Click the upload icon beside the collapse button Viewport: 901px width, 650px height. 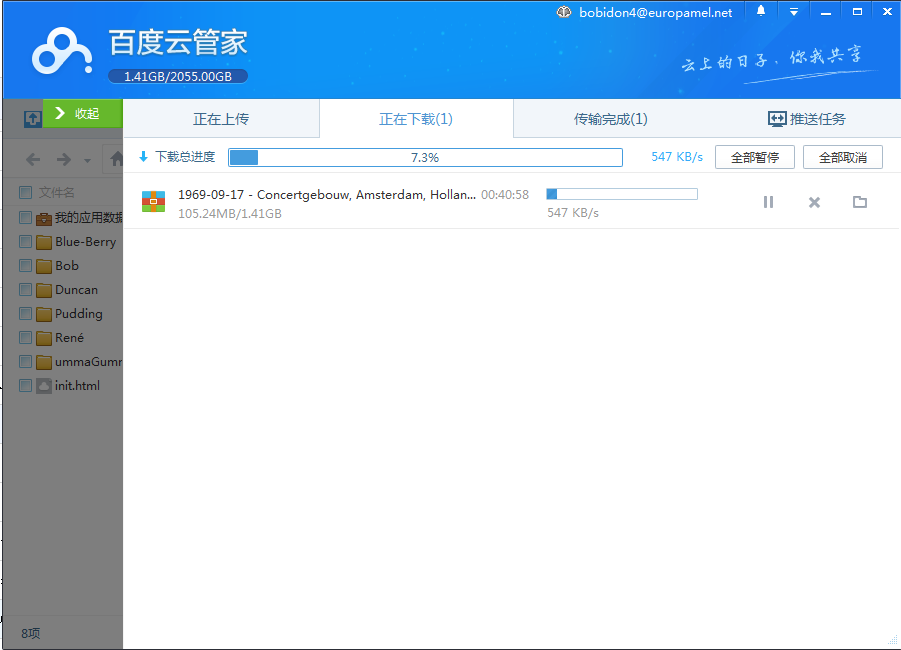(32, 118)
